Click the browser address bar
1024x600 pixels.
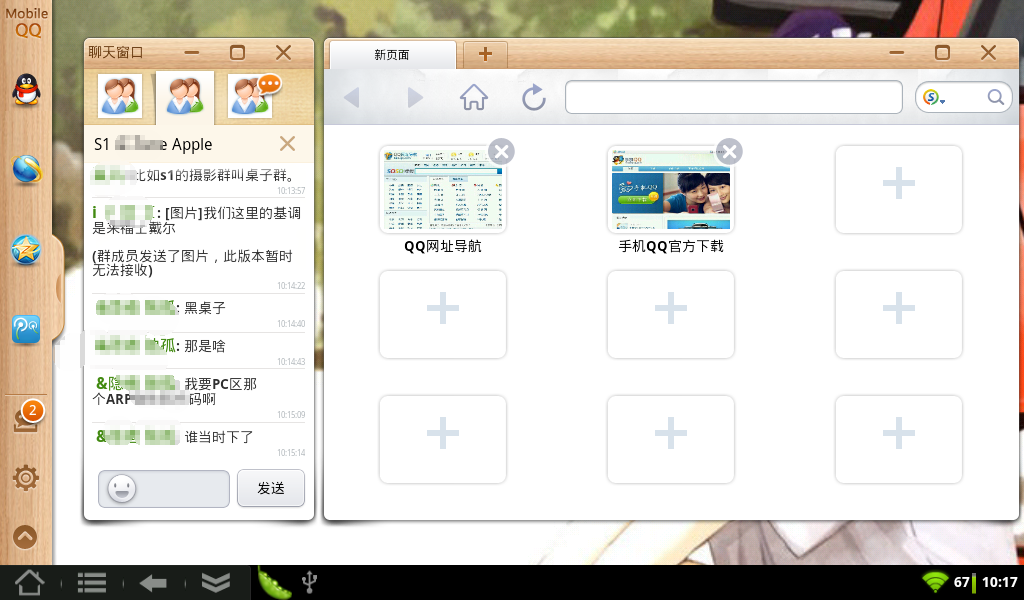tap(734, 97)
